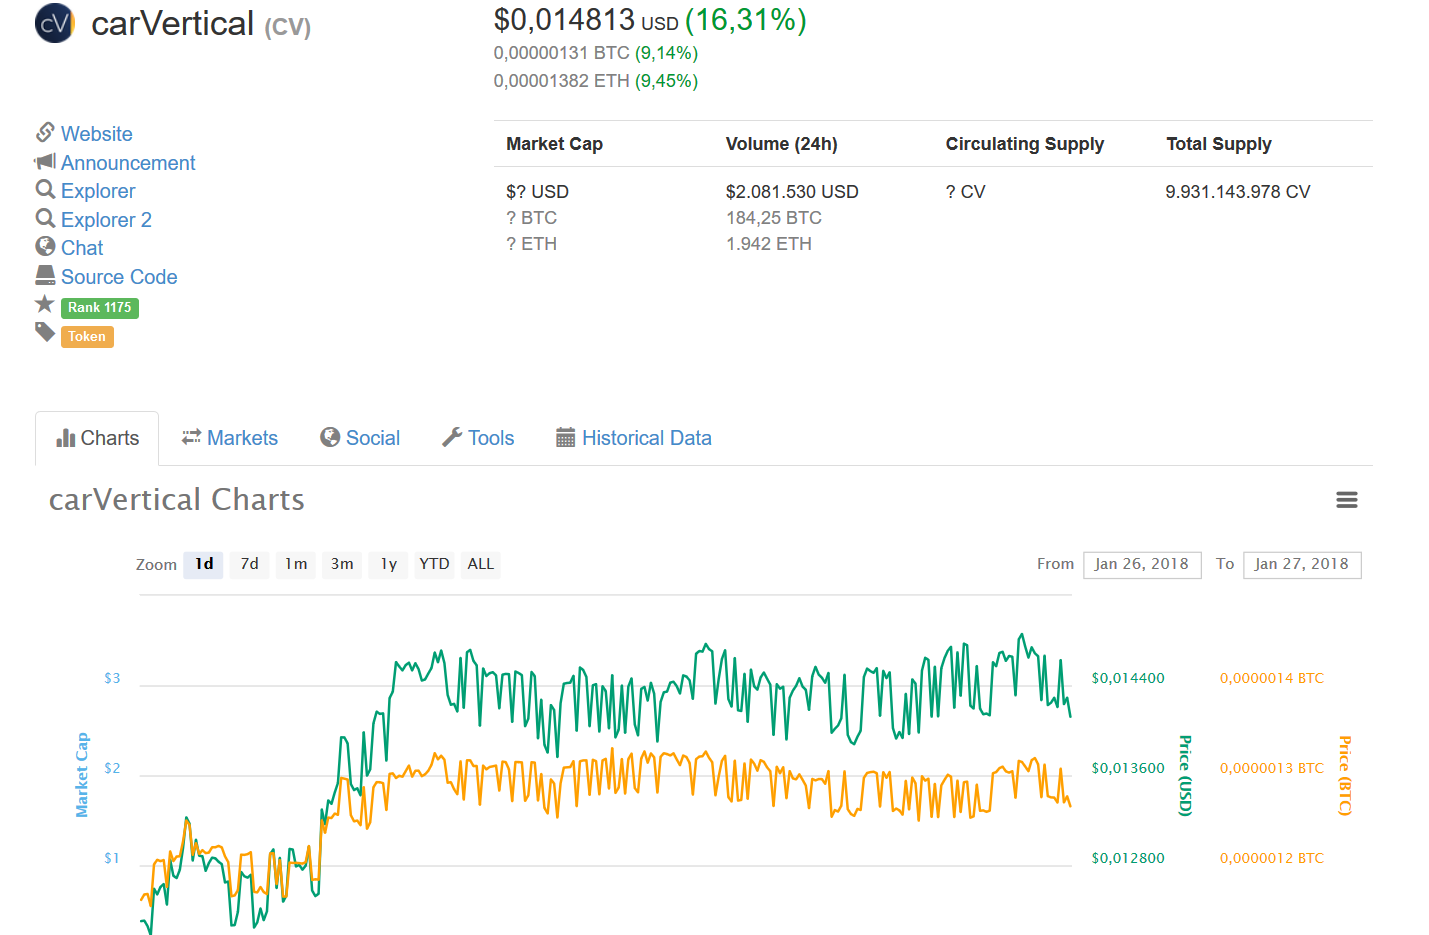Click the star icon next to Rank 1175

(x=45, y=305)
